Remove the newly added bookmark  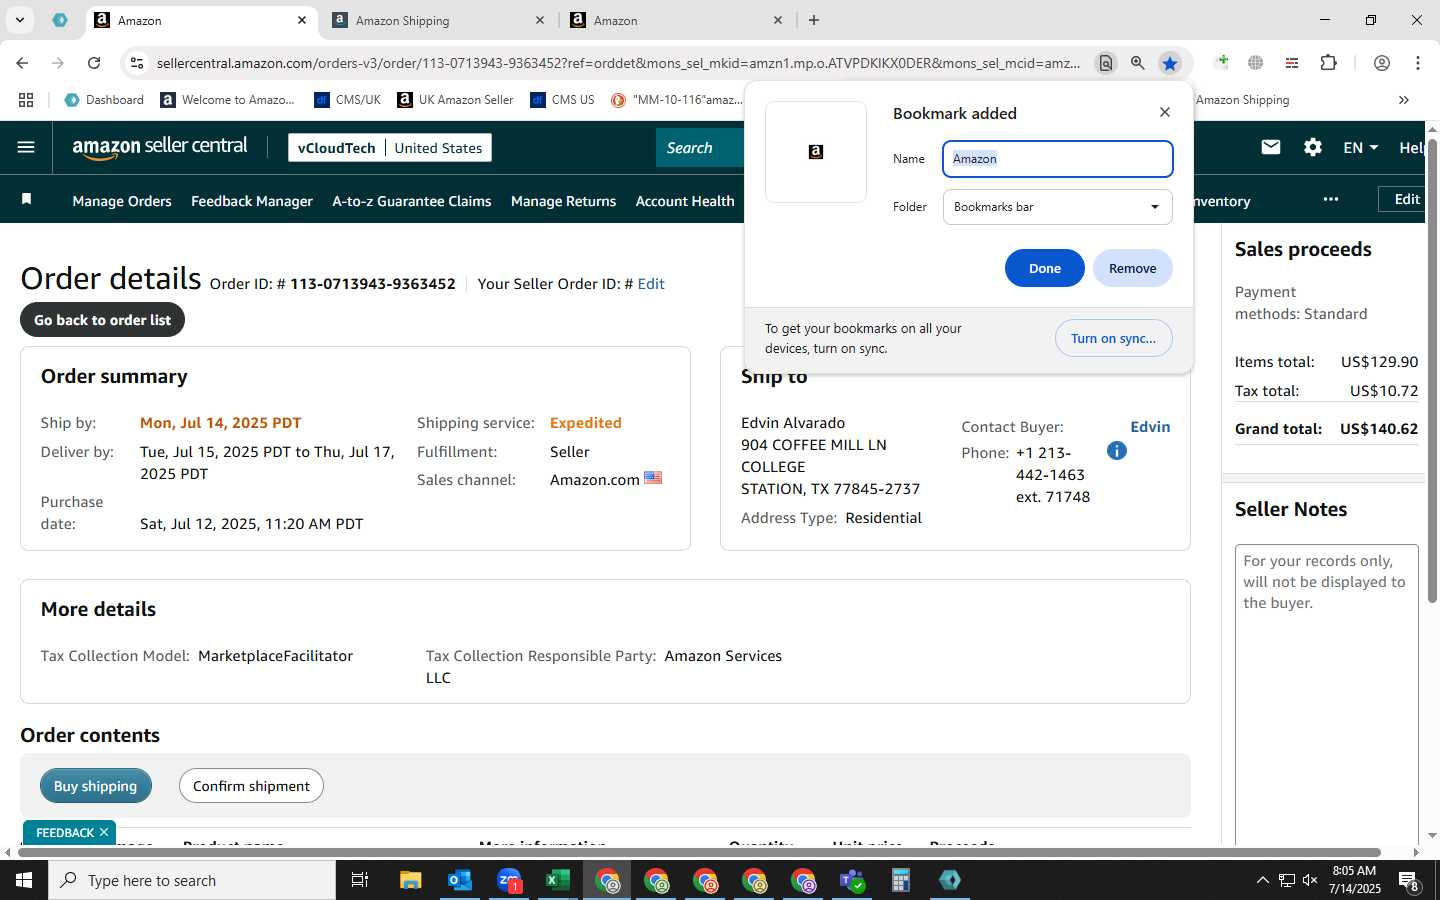tap(1132, 268)
